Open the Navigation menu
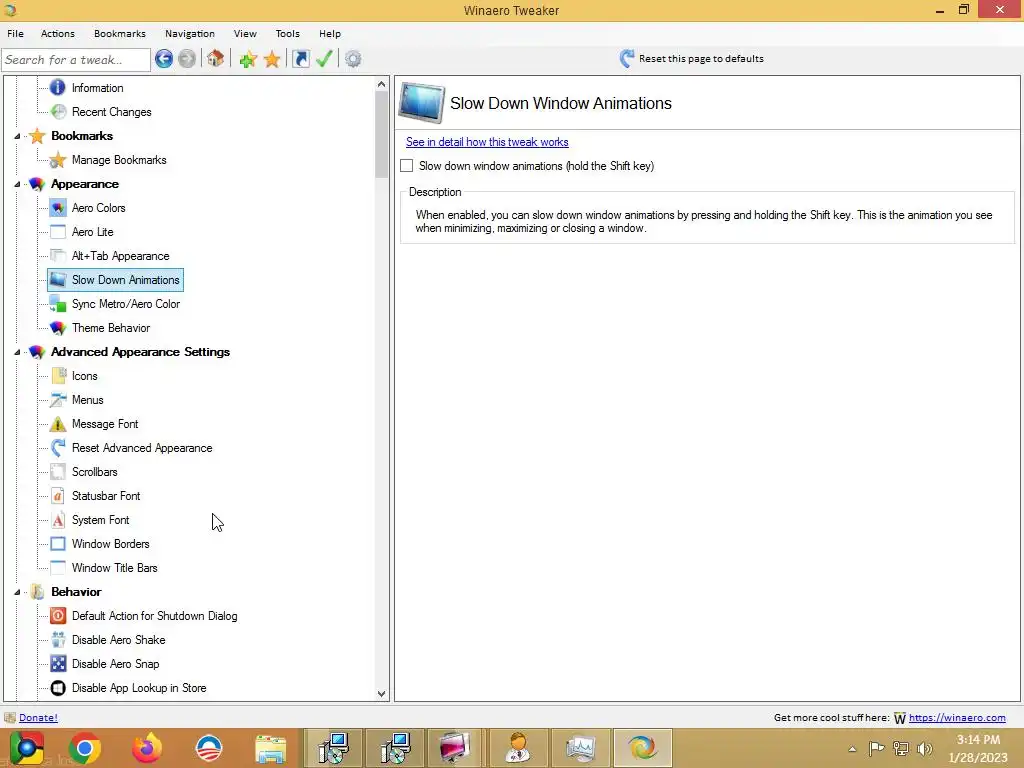 click(189, 33)
